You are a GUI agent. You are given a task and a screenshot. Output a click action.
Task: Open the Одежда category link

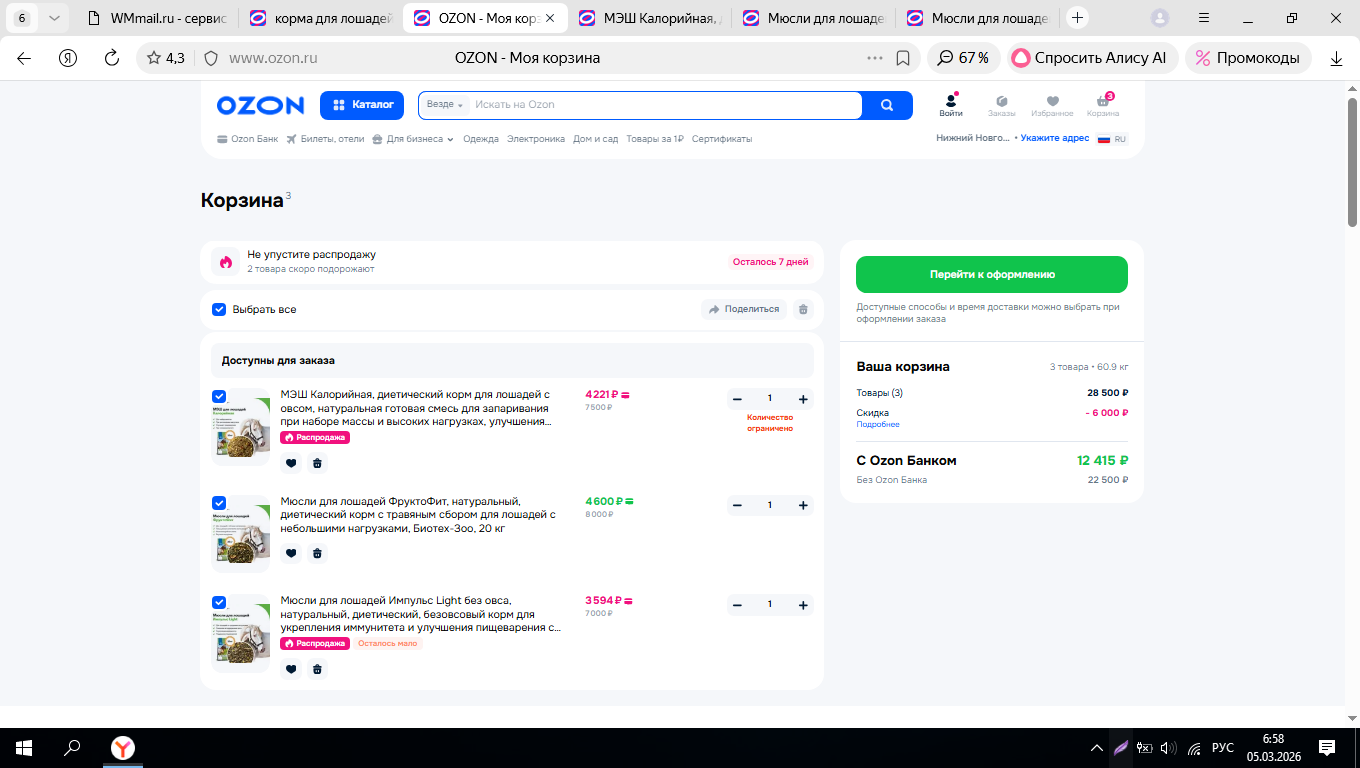tap(481, 139)
